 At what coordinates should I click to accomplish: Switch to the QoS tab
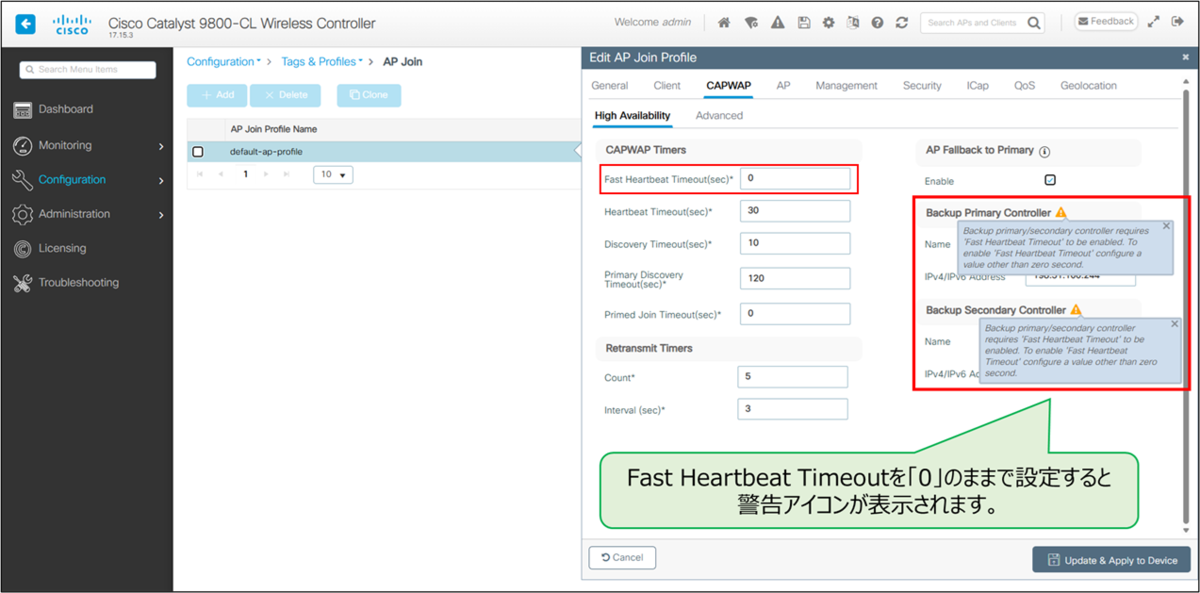pyautogui.click(x=1024, y=86)
